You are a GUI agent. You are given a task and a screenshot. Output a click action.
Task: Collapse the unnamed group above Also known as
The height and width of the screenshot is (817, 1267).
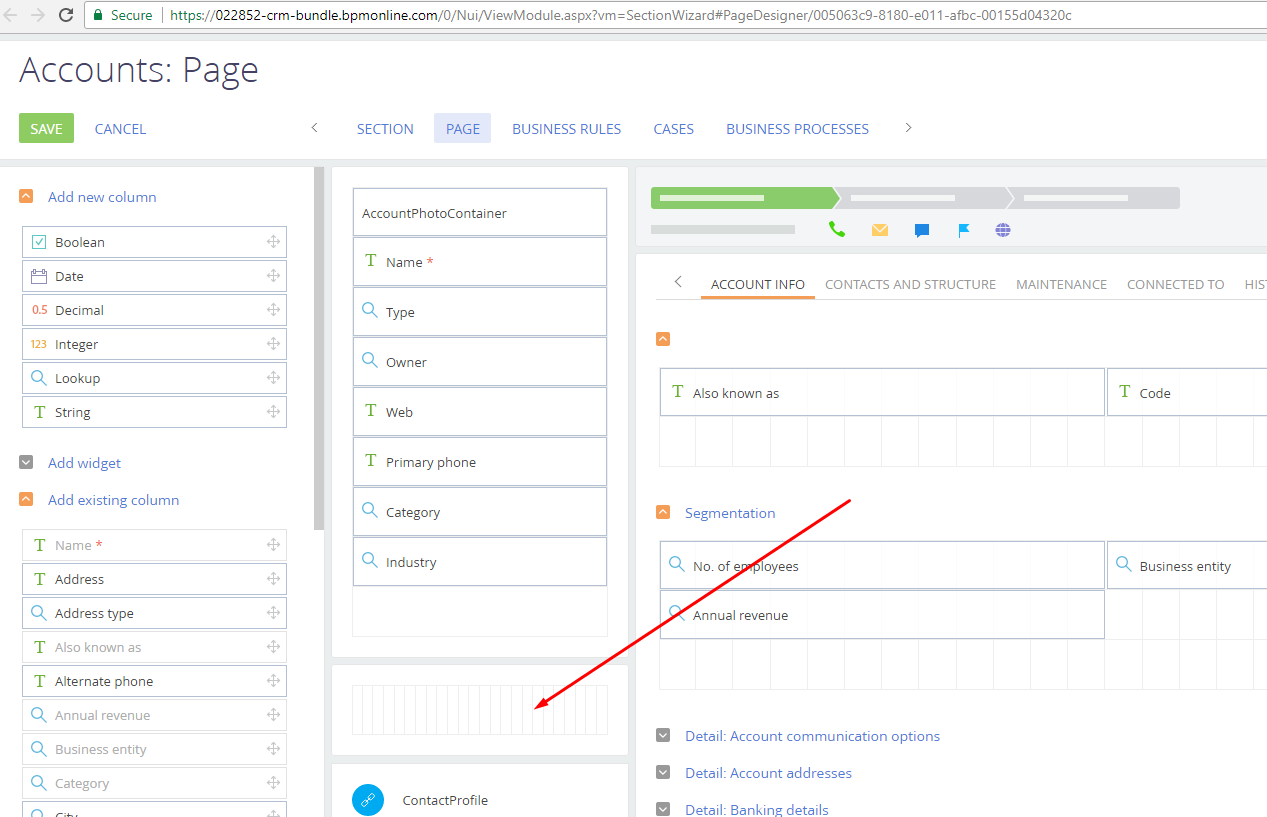(x=662, y=339)
